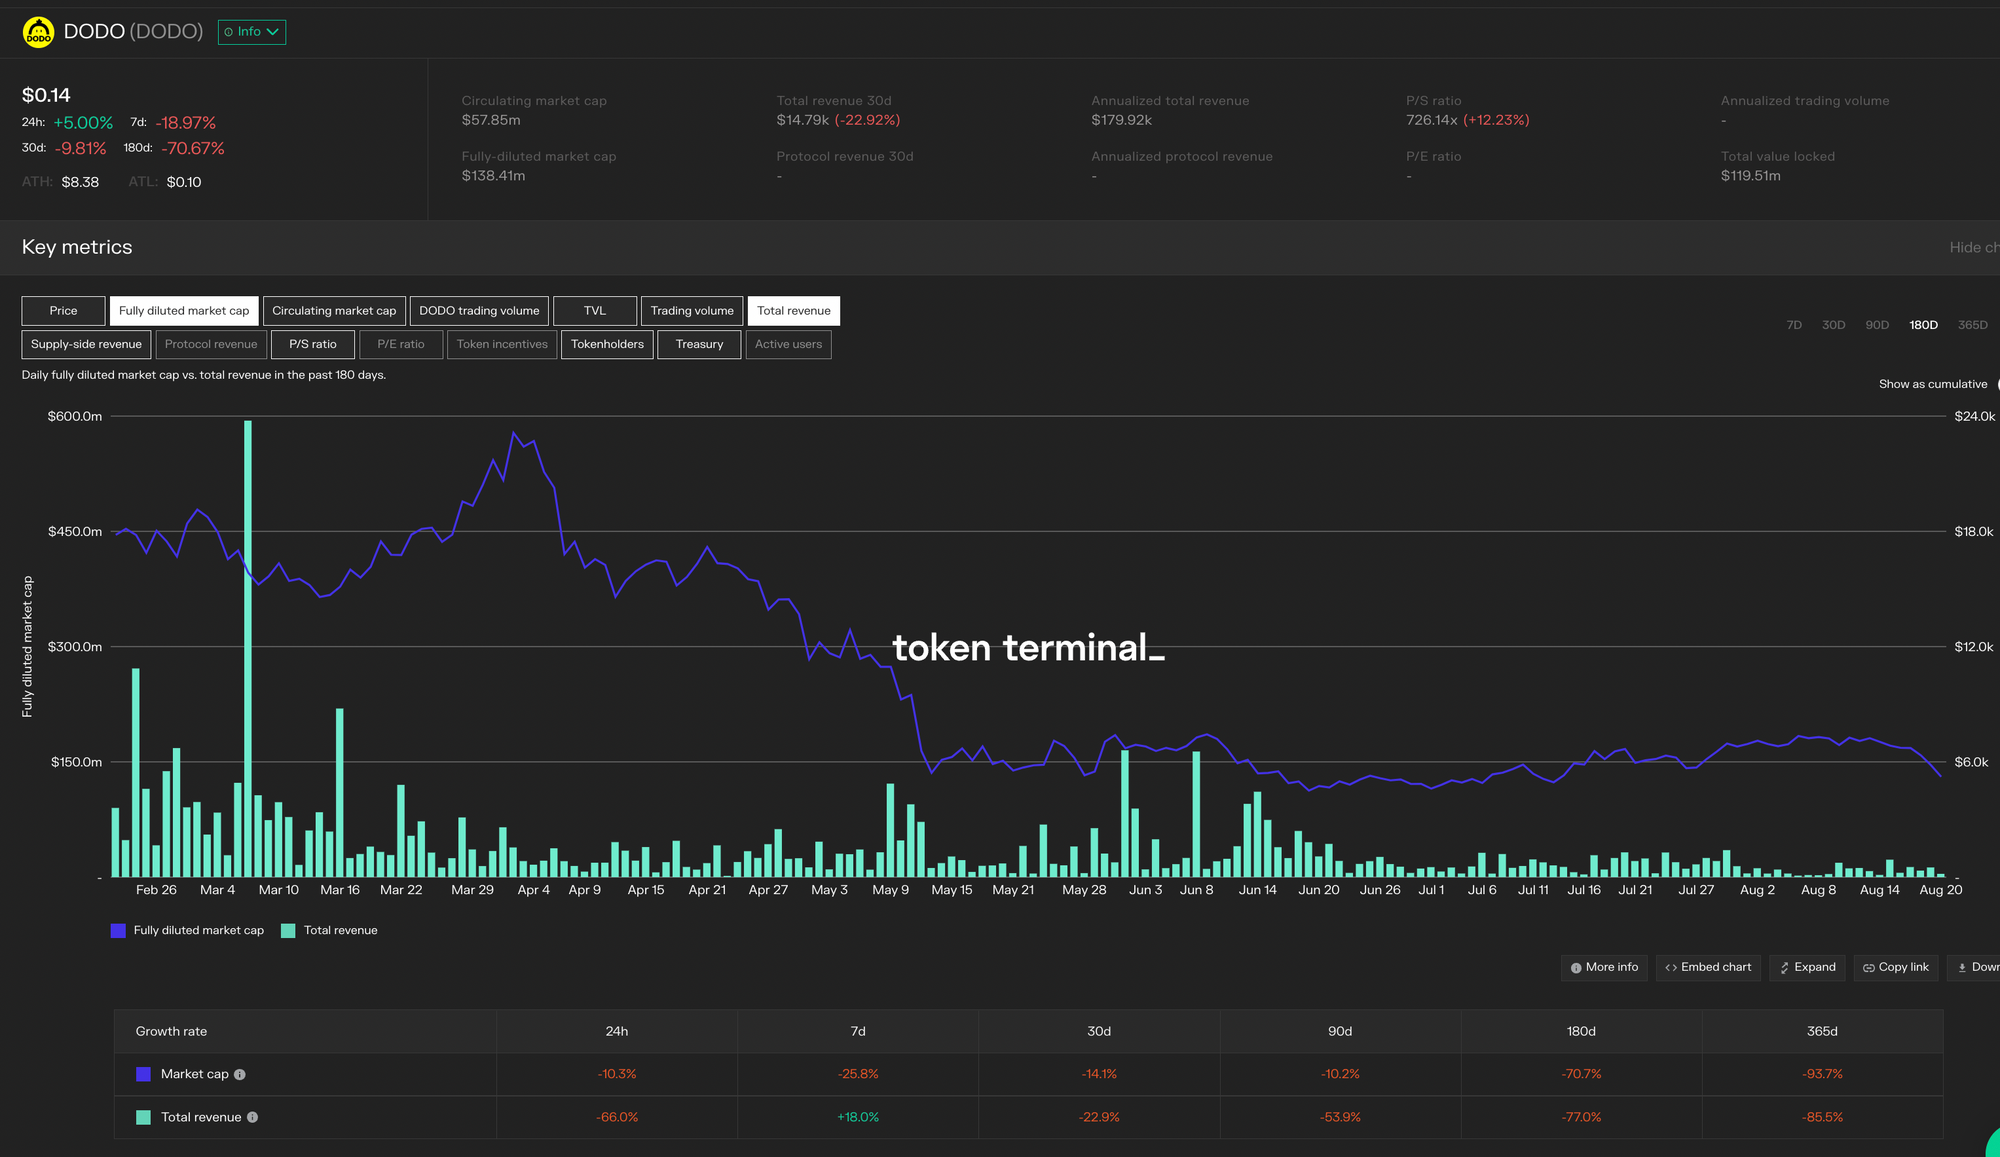This screenshot has width=2000, height=1157.
Task: Select the Protocol revenue metric
Action: 211,344
